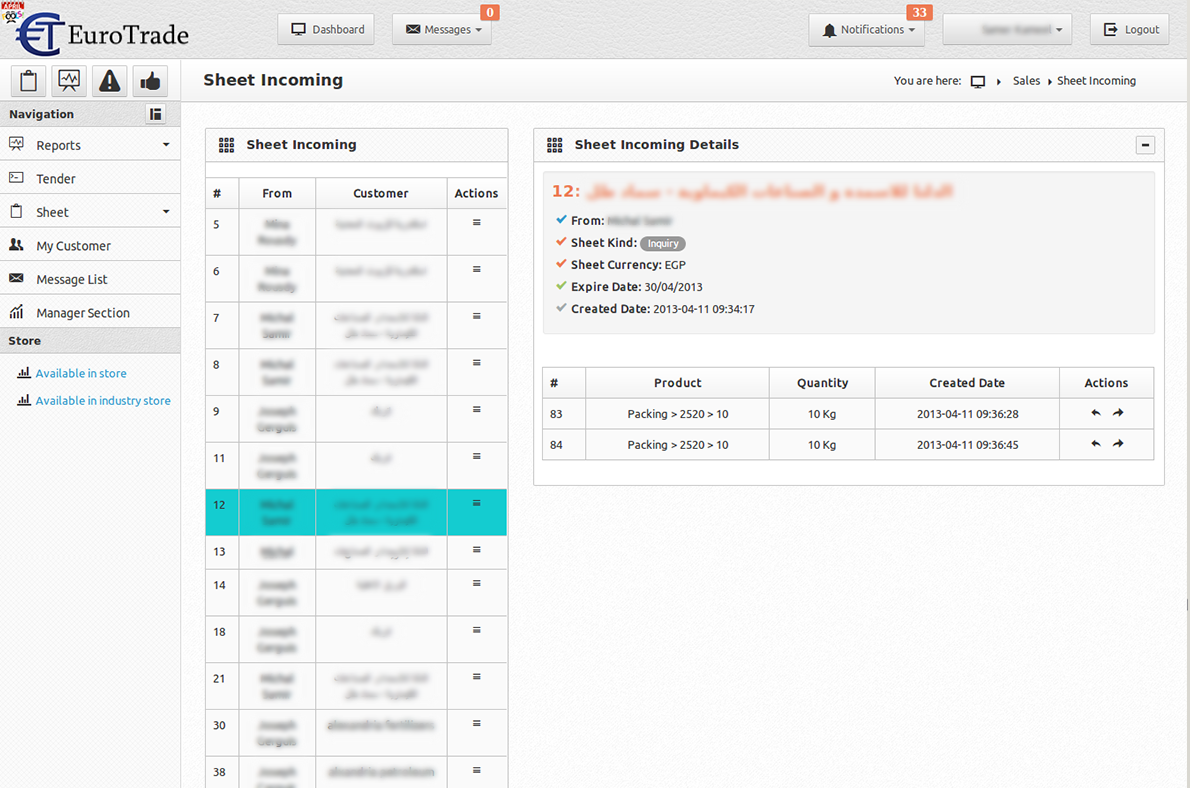Click reply arrow for product row 83
Screen dimensions: 1190x788
(x=1096, y=413)
